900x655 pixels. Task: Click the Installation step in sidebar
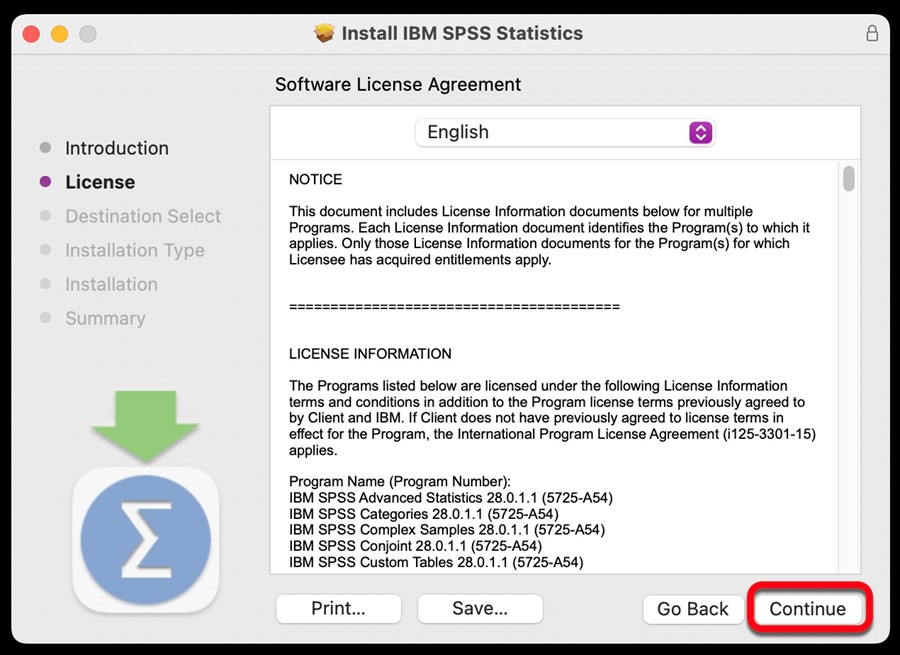click(x=111, y=284)
